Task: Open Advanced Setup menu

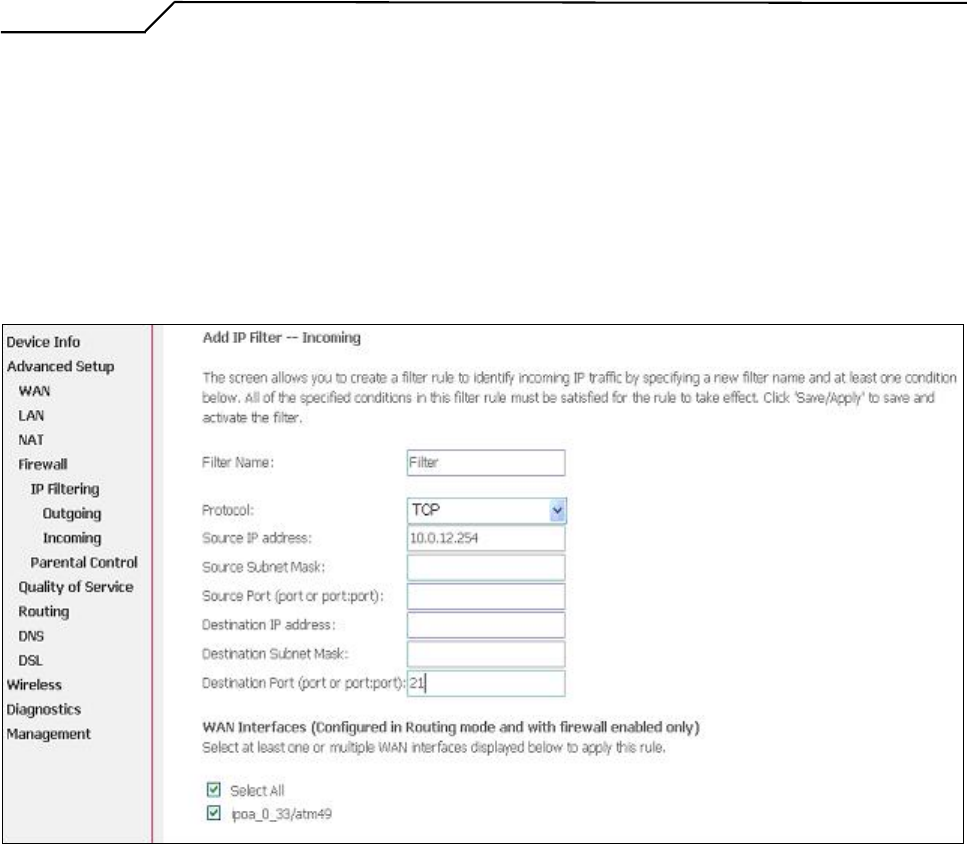Action: click(x=60, y=366)
